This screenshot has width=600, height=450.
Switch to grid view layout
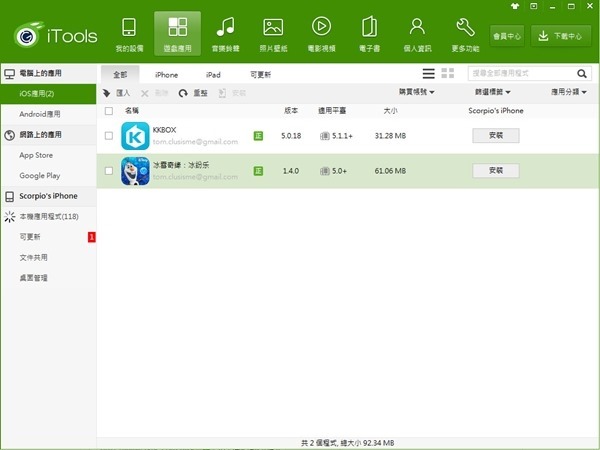[x=448, y=74]
